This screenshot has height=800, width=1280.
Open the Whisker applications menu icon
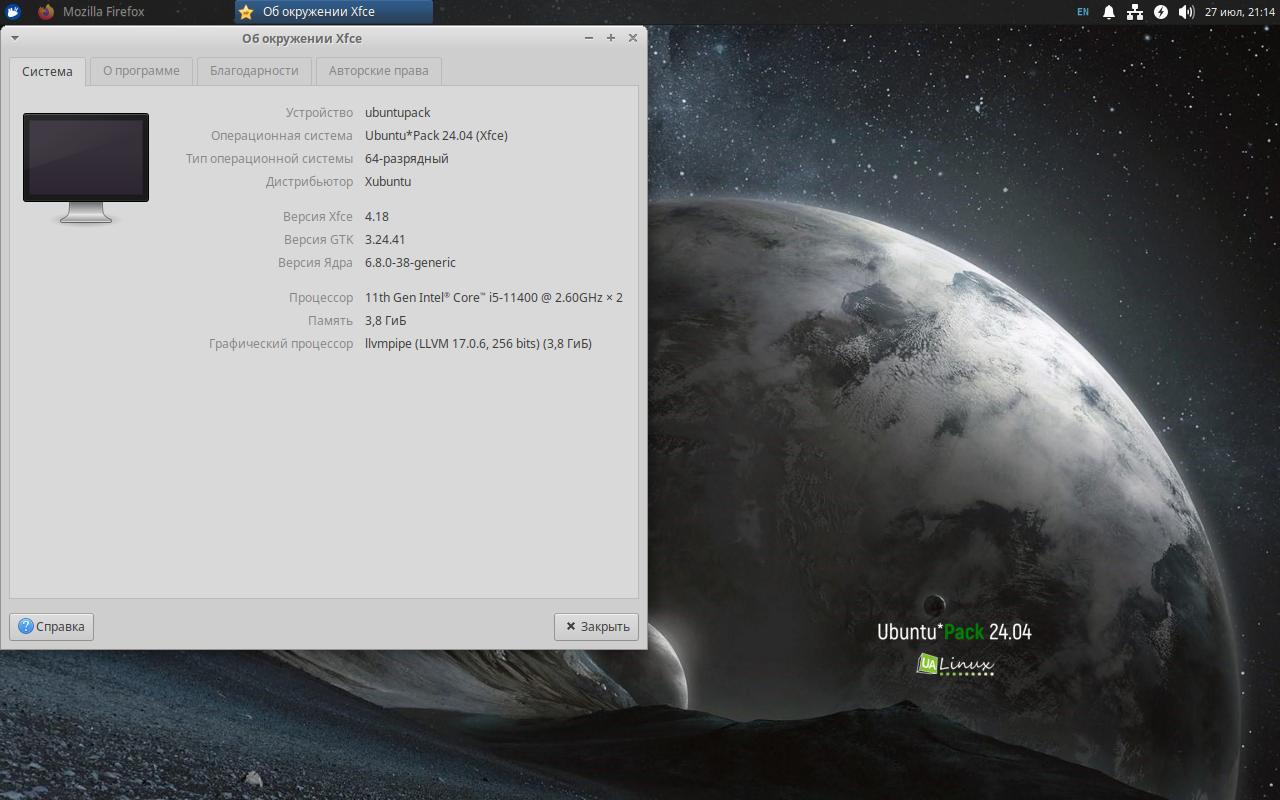click(x=12, y=12)
